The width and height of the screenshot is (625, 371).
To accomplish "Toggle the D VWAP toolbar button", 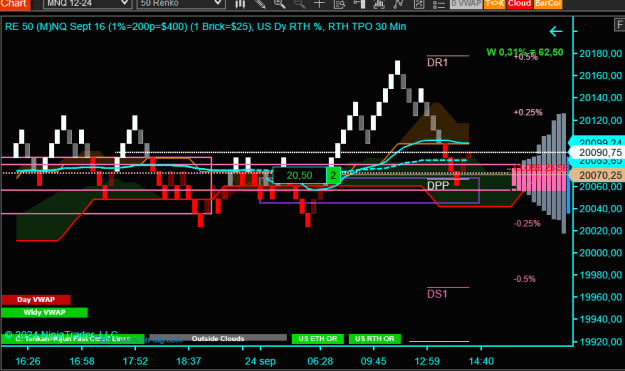I will (466, 4).
